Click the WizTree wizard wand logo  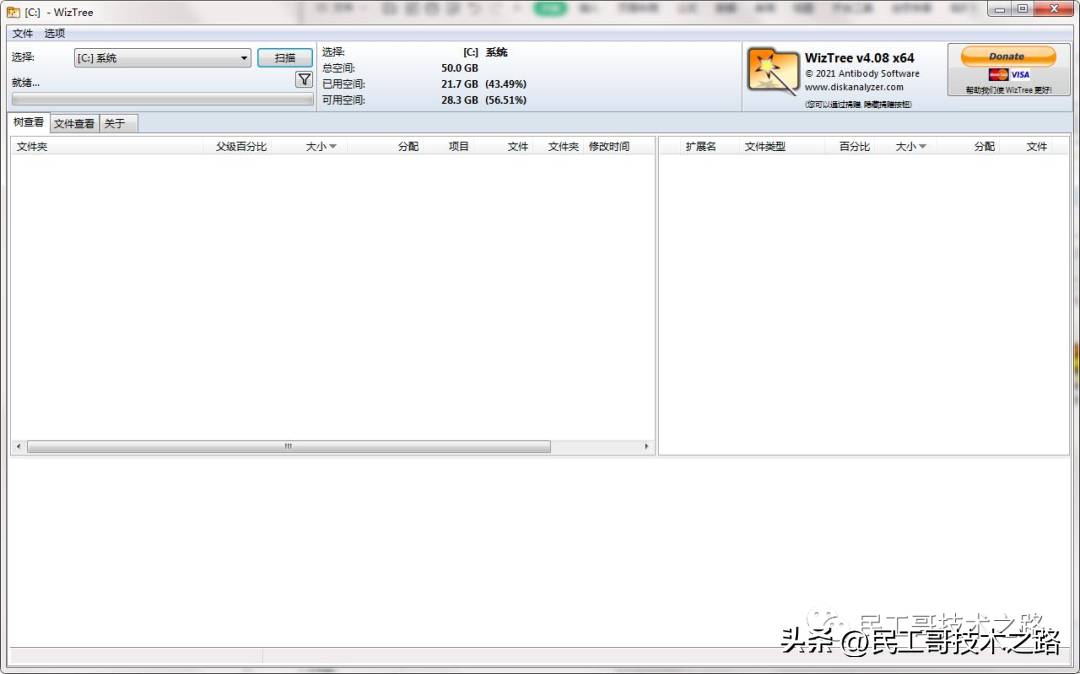pyautogui.click(x=772, y=72)
